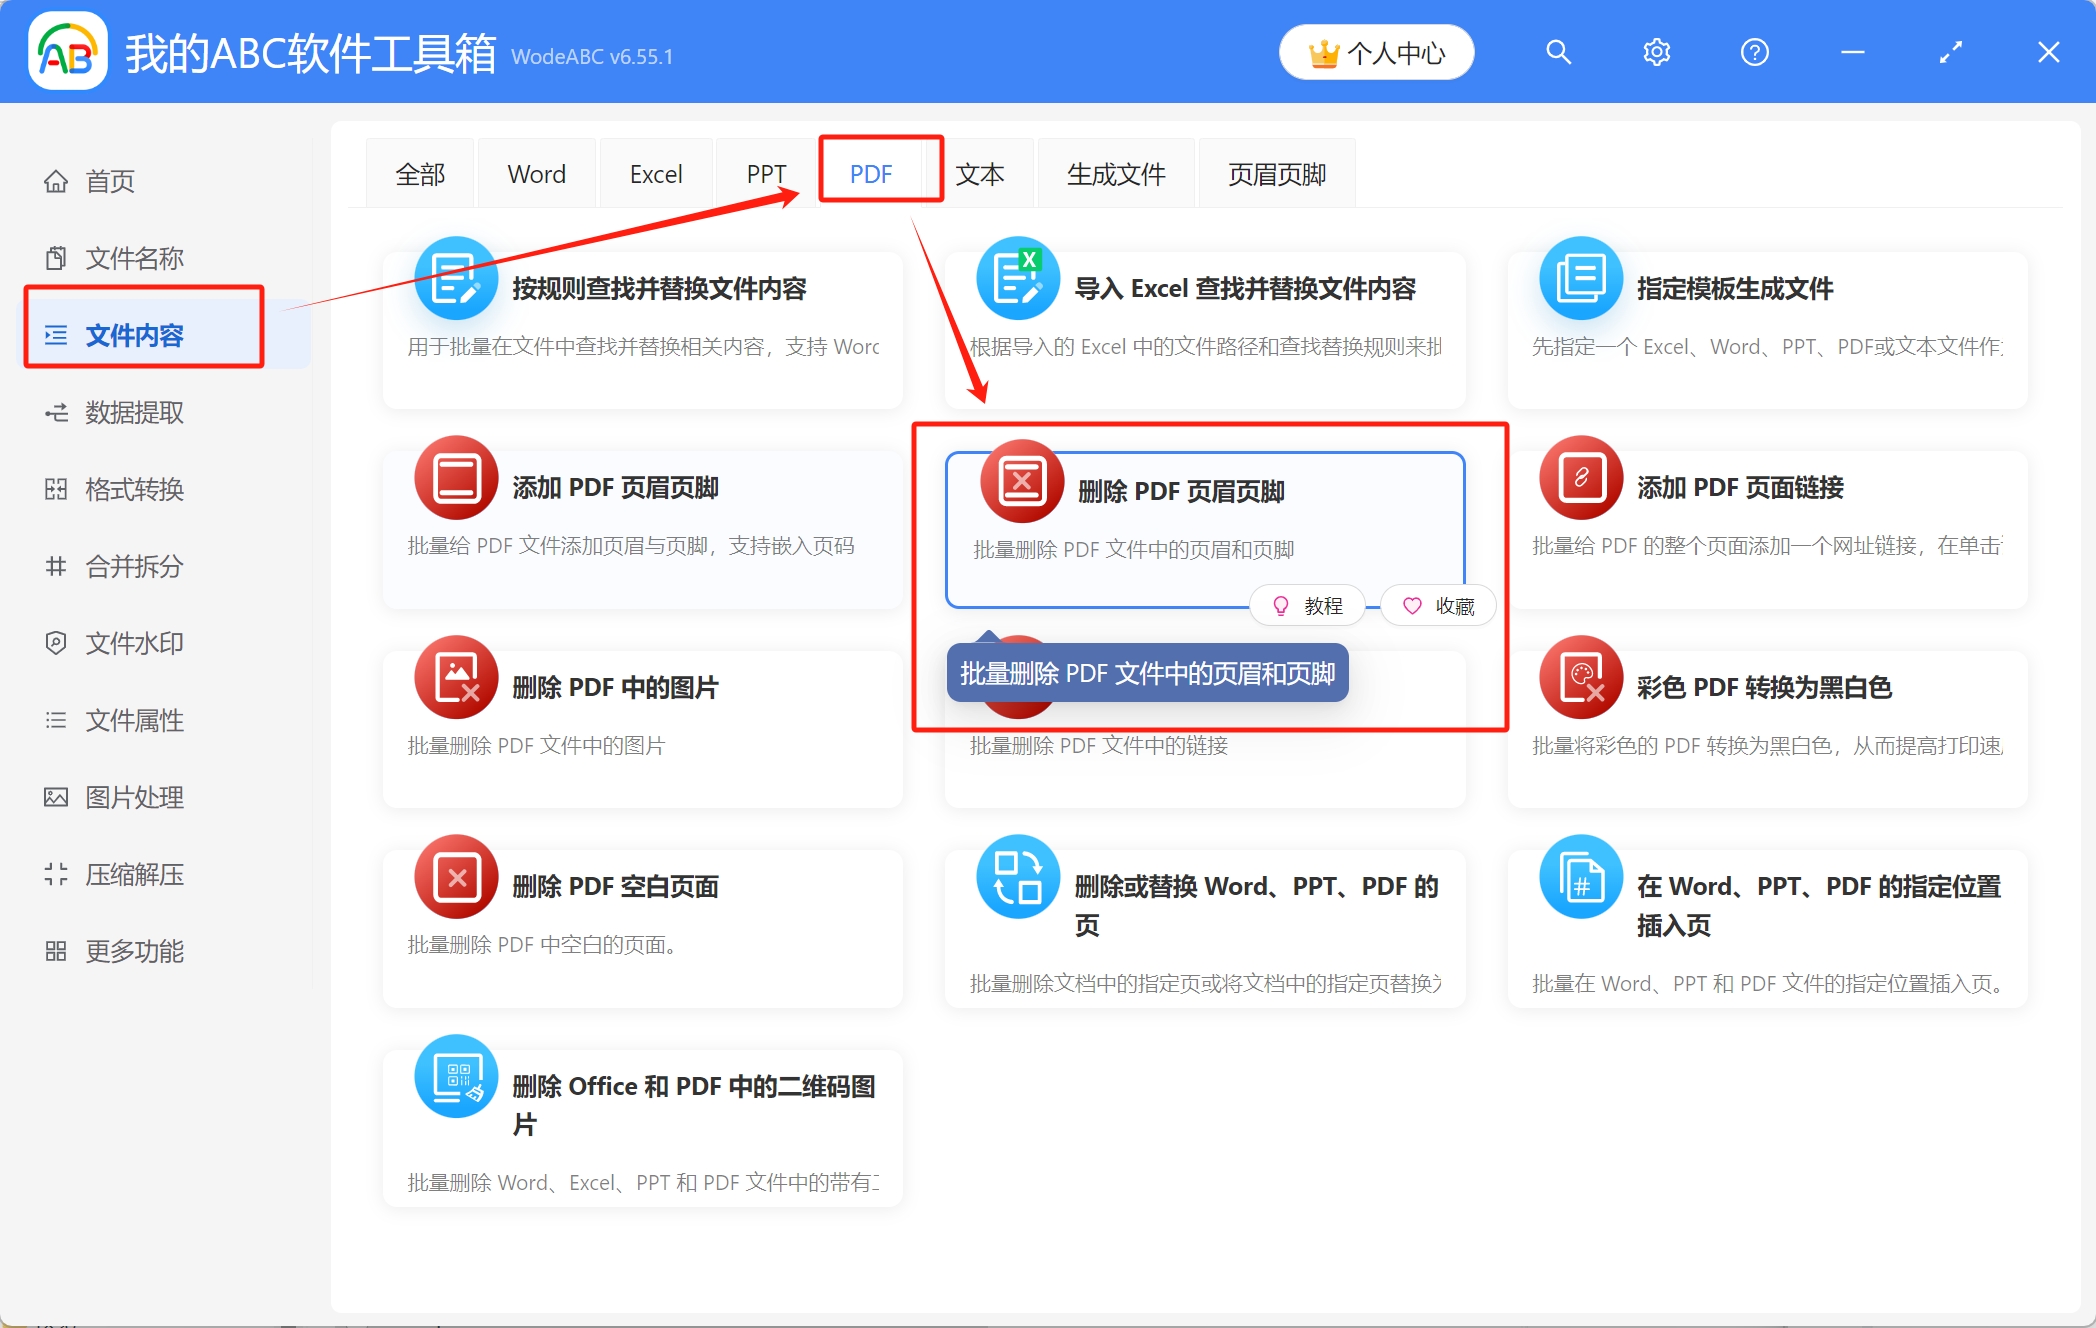Image resolution: width=2096 pixels, height=1328 pixels.
Task: Open the 添加 PDF 页眉页脚 tool
Action: coord(641,487)
